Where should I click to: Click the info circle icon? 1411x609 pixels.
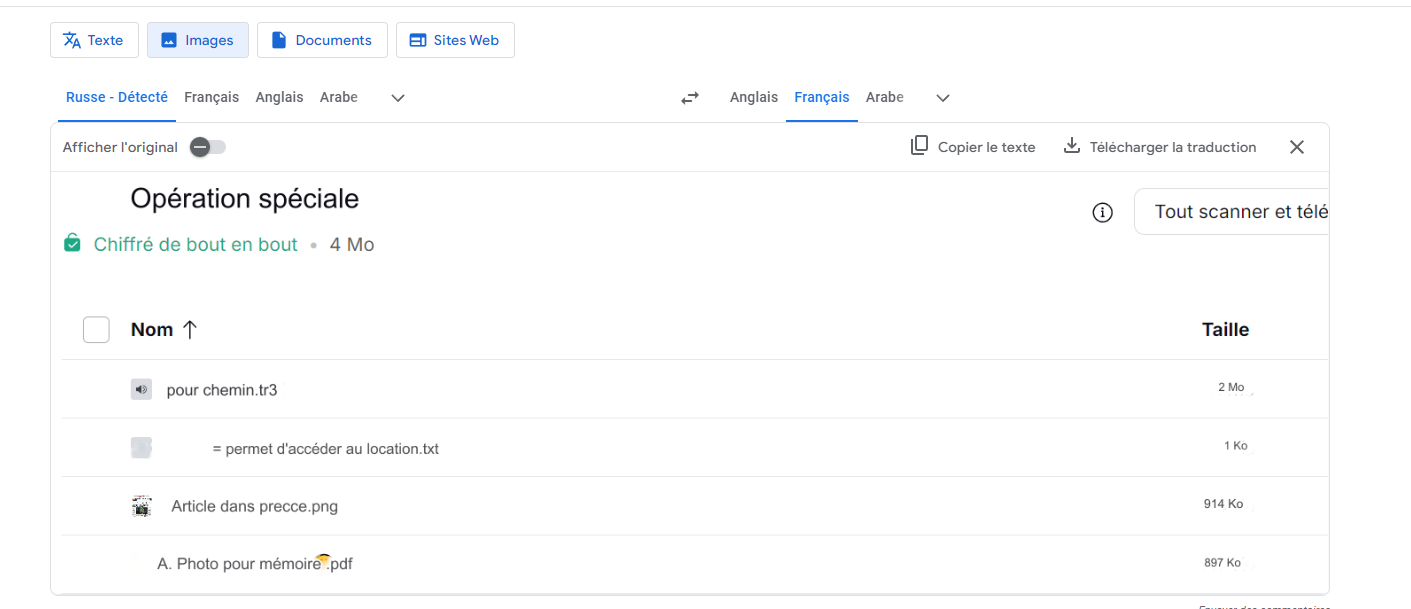[1102, 212]
